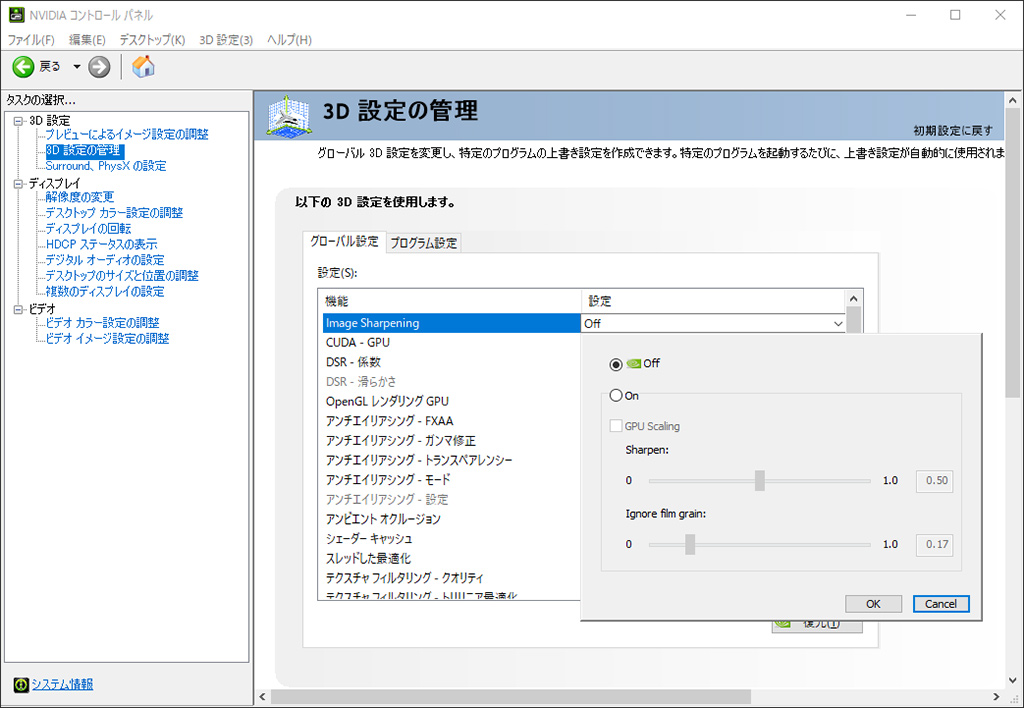The width and height of the screenshot is (1024, 708).
Task: Select スレッドした最適化 row
Action: pyautogui.click(x=451, y=558)
